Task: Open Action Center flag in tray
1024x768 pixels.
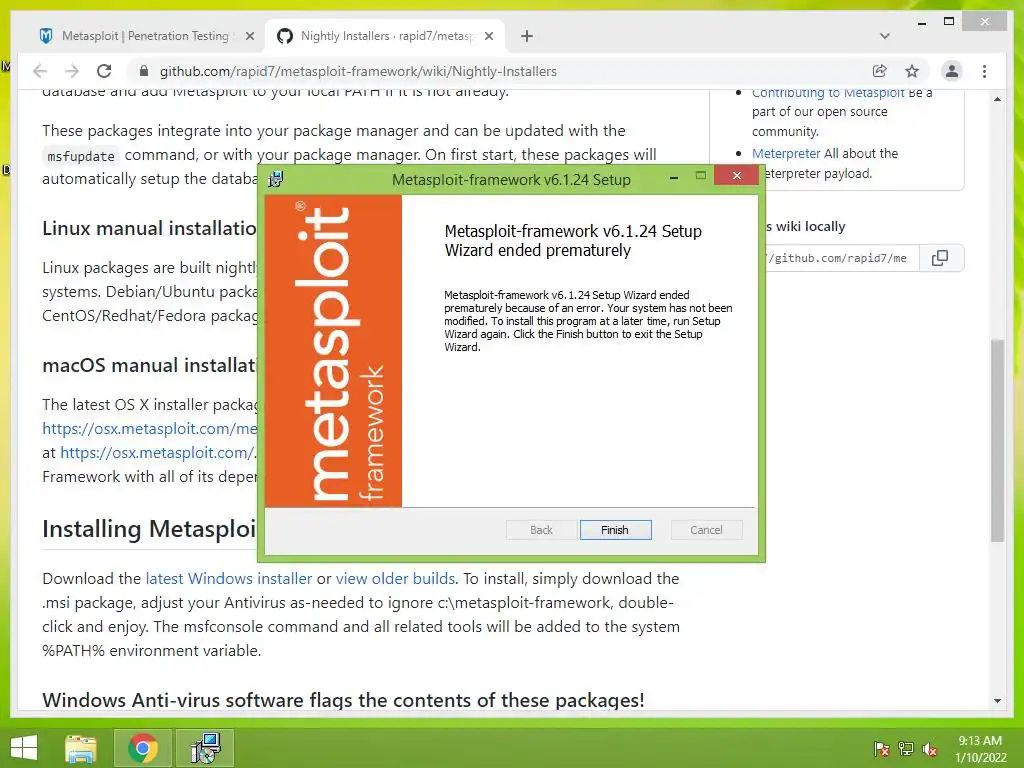Action: point(882,749)
